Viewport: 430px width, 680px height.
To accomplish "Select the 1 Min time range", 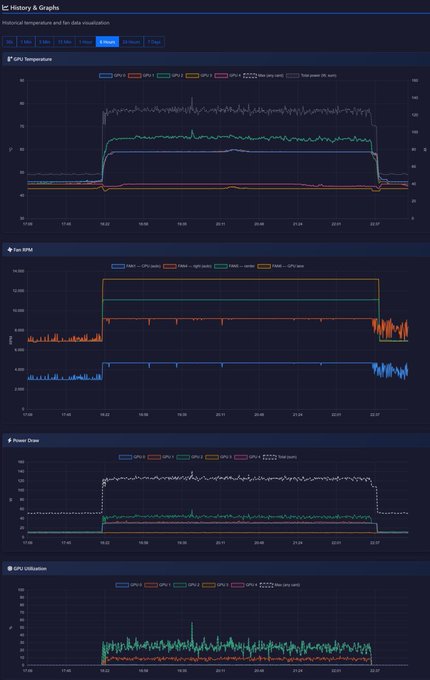I will point(26,42).
